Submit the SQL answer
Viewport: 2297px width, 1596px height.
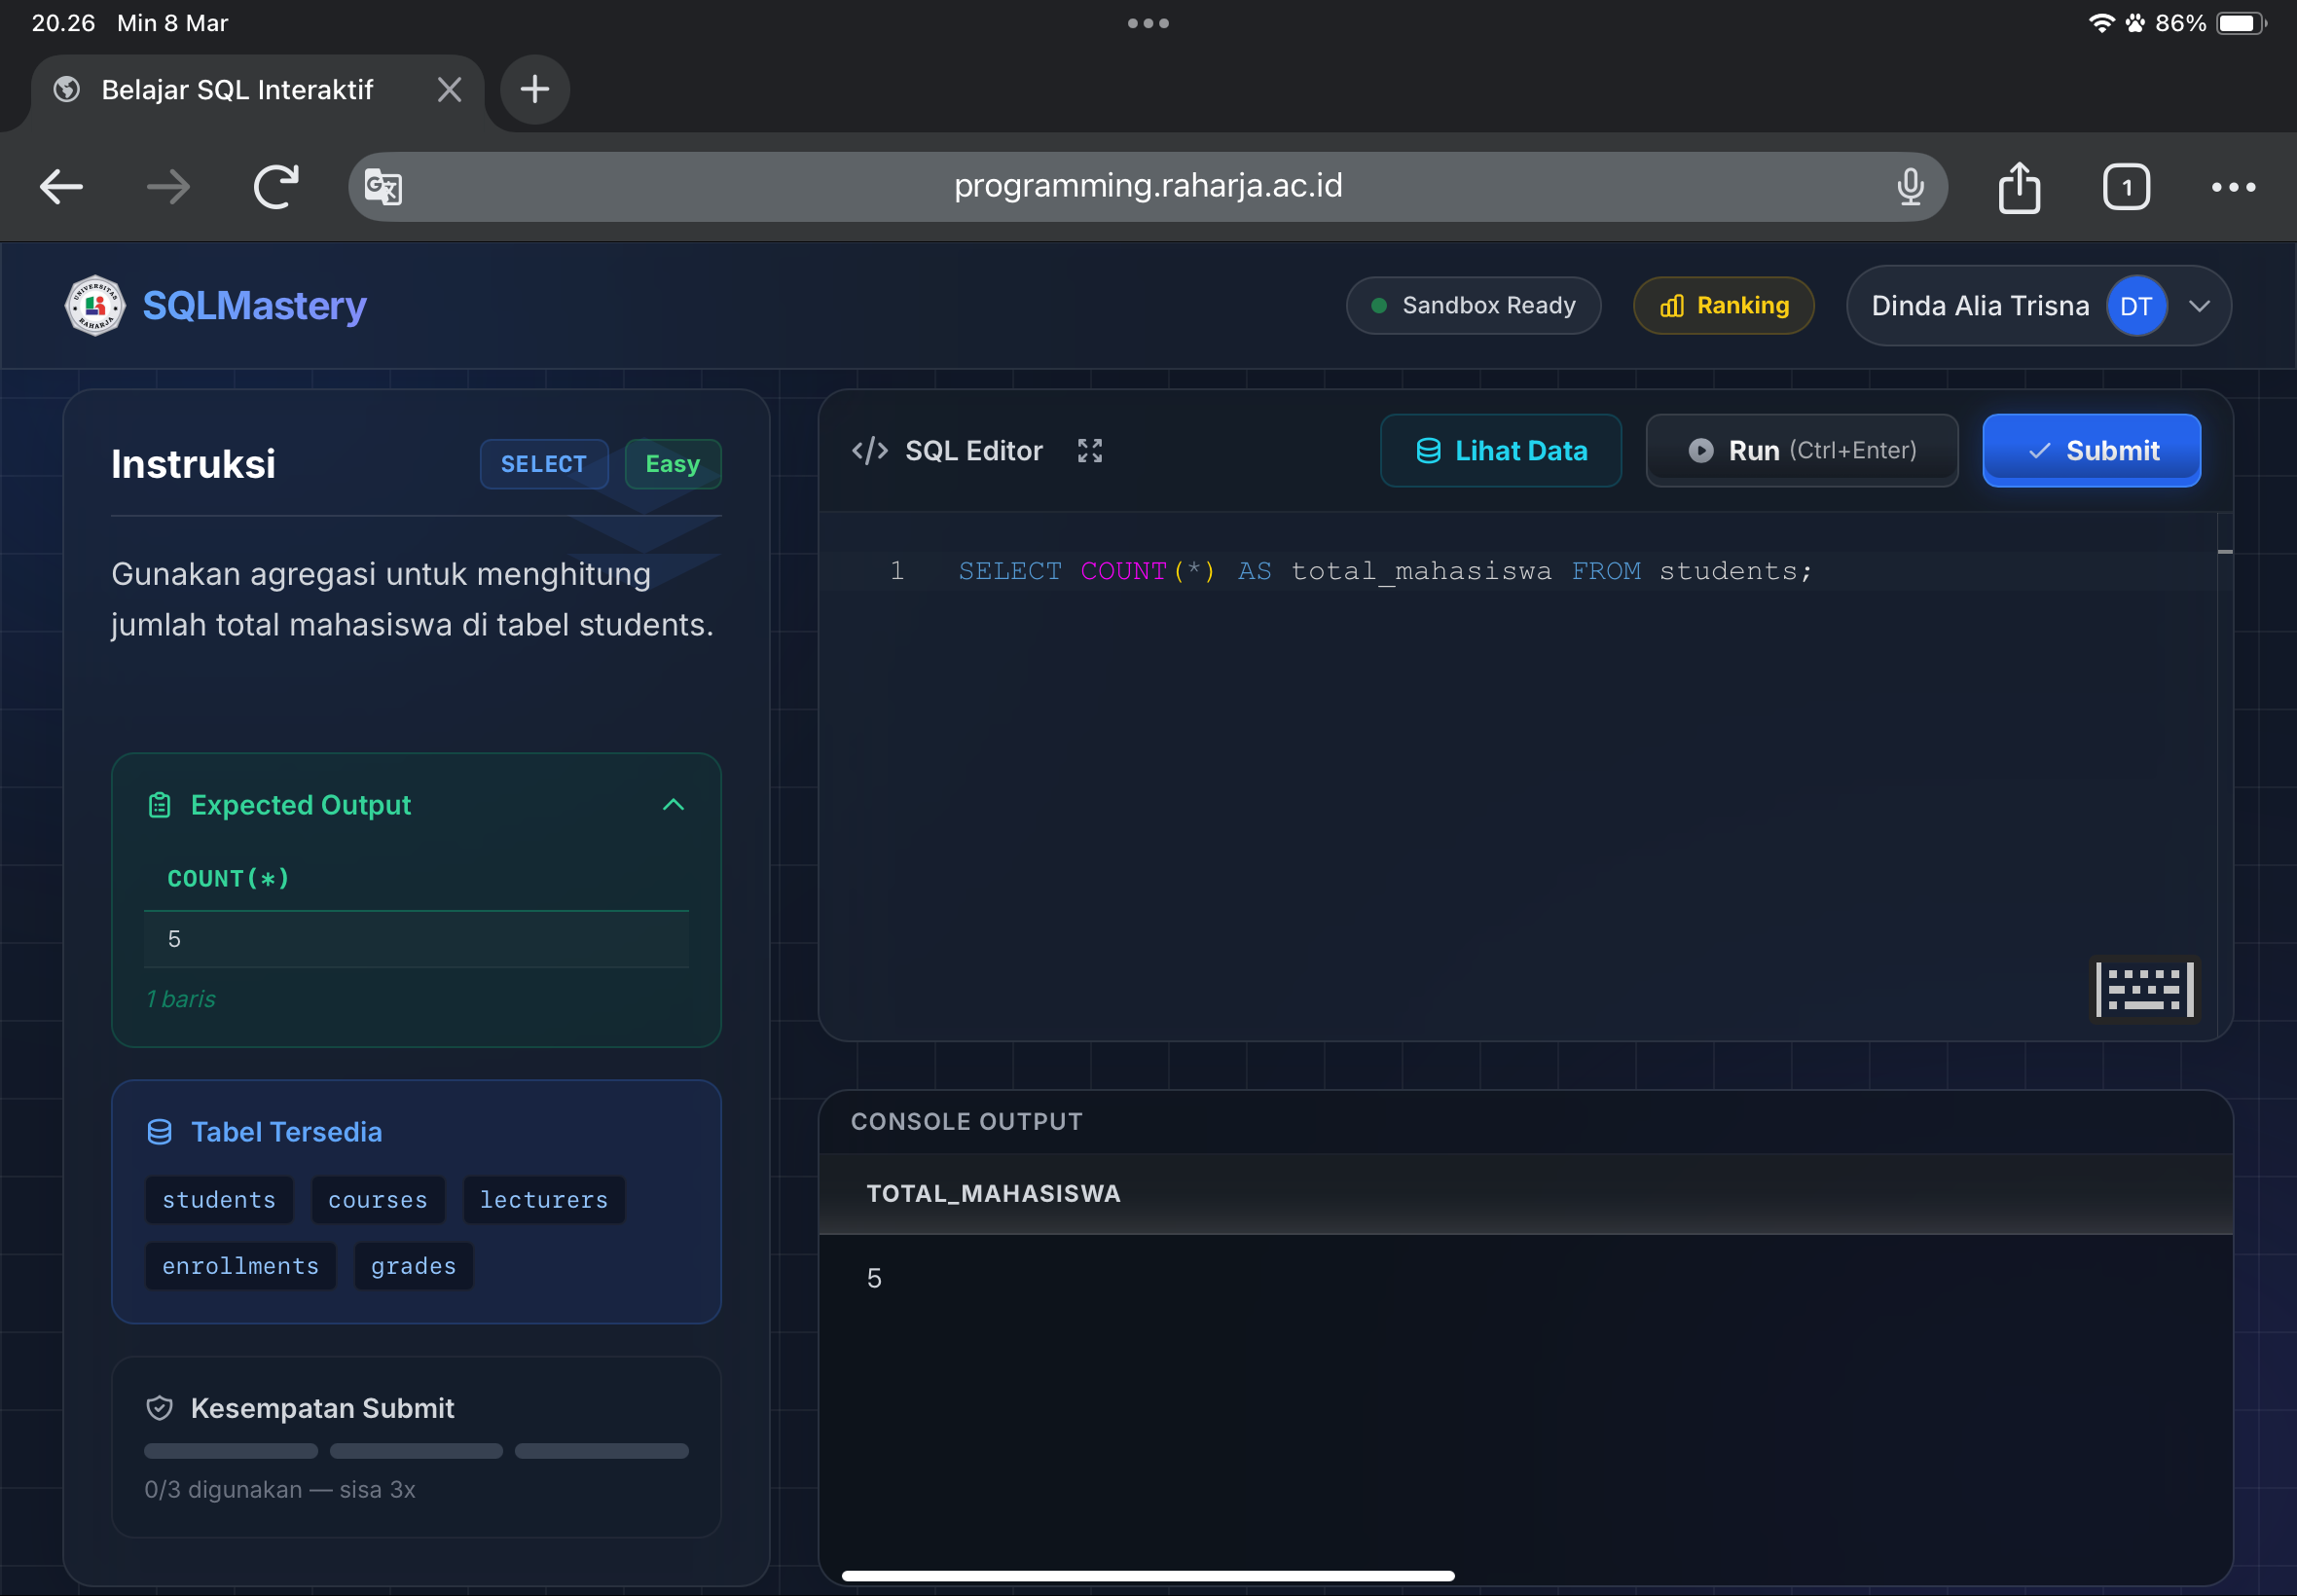2090,451
